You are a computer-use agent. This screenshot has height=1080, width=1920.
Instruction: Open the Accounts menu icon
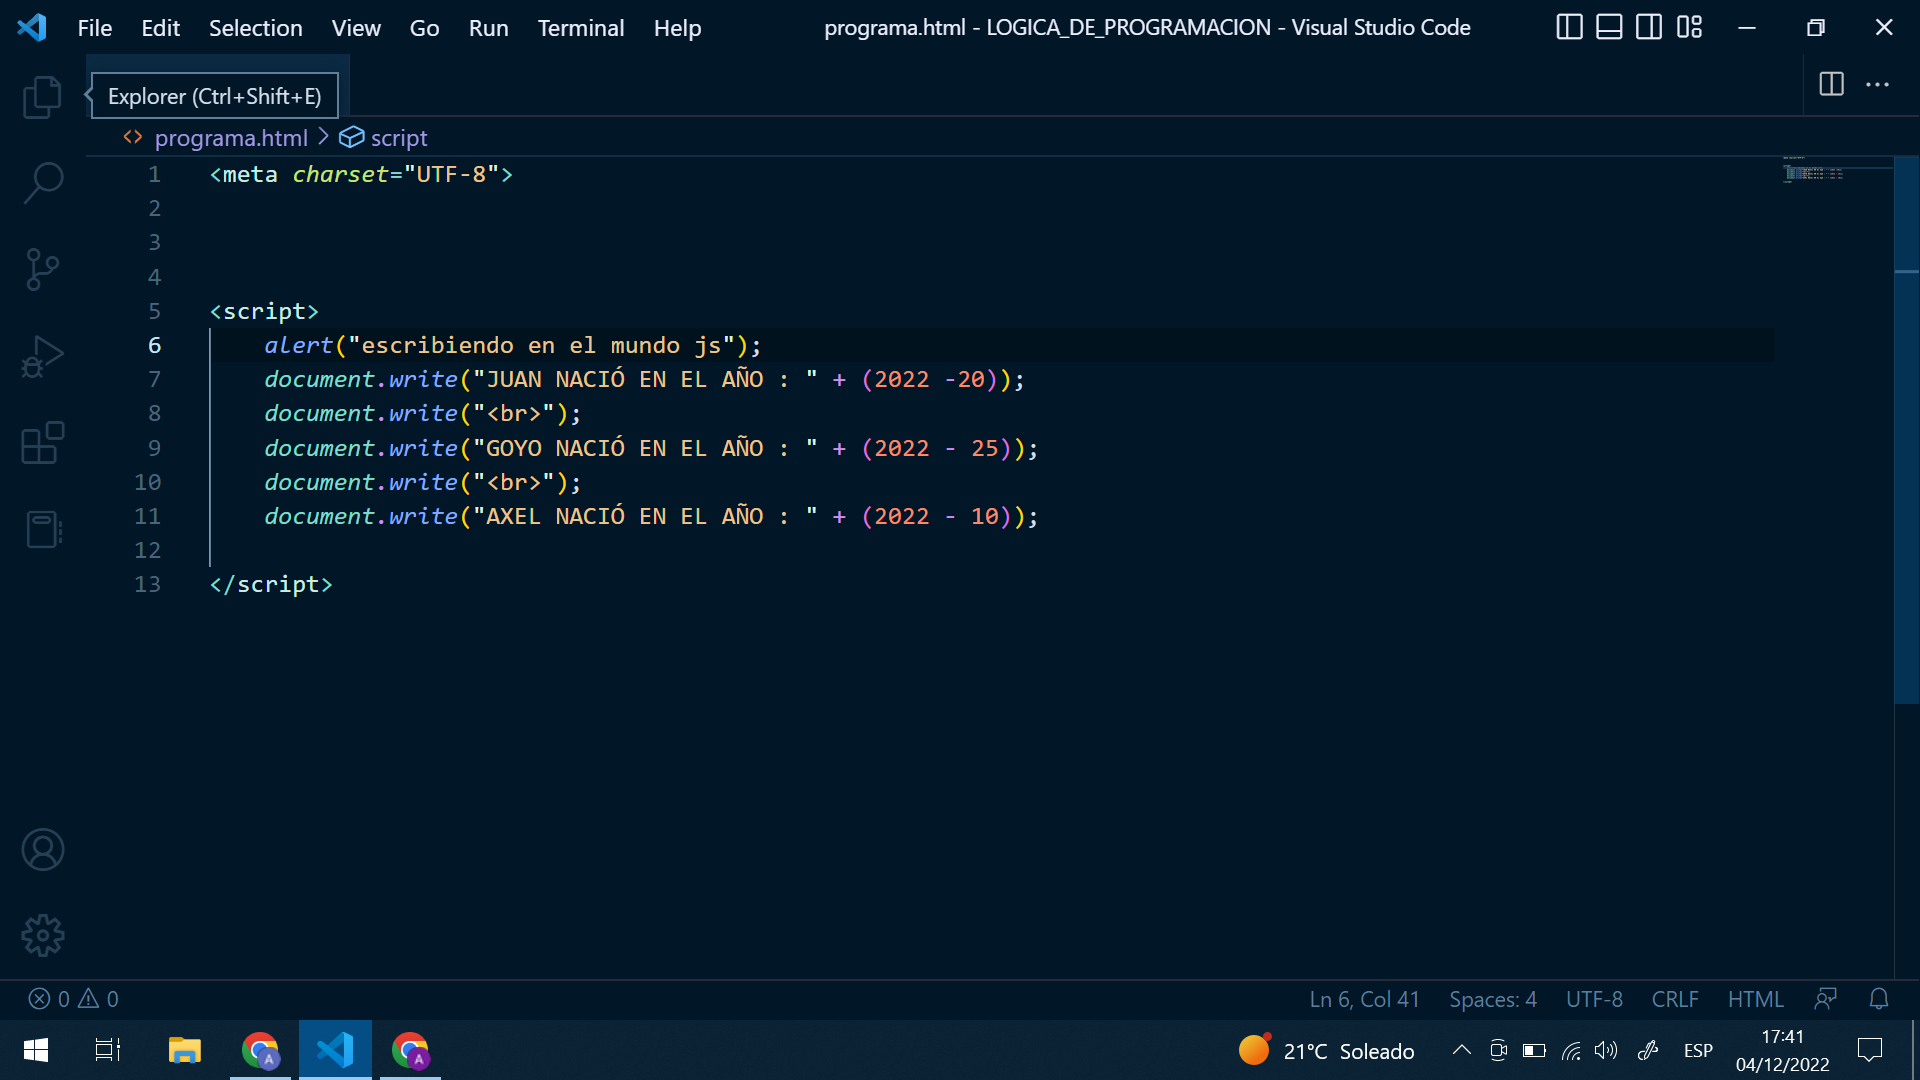(42, 850)
